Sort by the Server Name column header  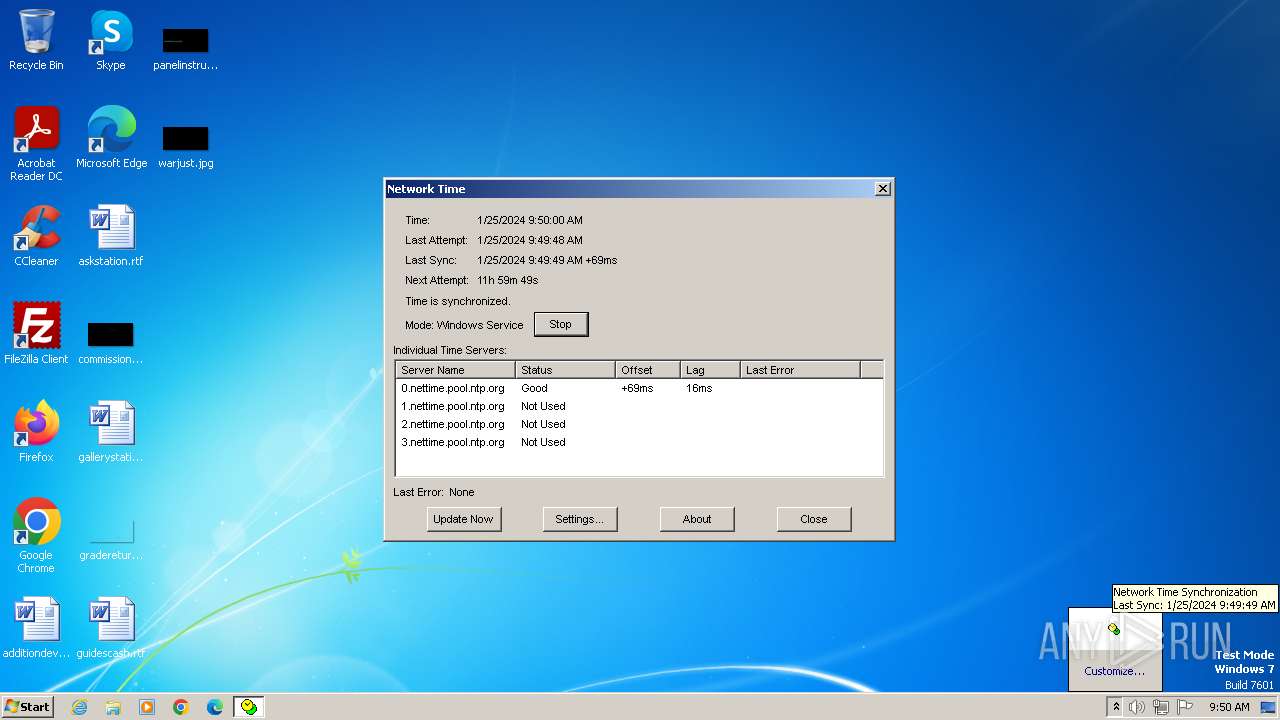456,370
